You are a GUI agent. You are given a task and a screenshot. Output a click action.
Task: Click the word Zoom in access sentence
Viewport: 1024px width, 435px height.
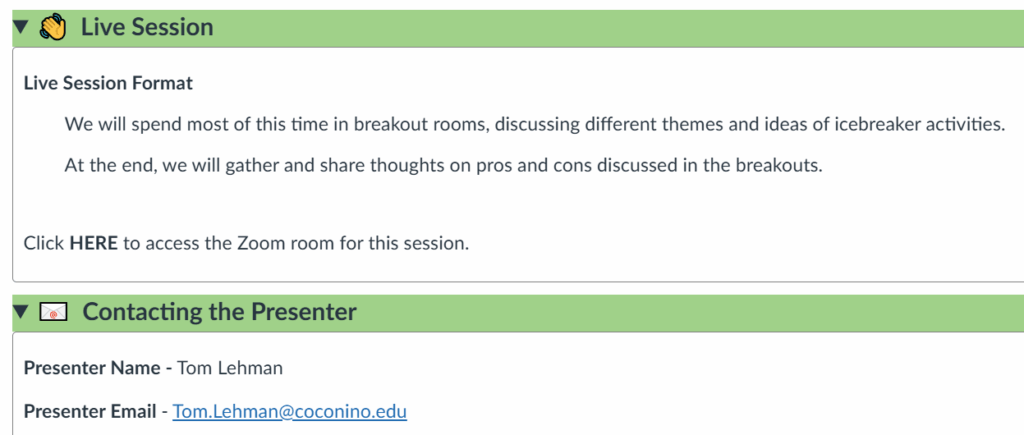[260, 244]
